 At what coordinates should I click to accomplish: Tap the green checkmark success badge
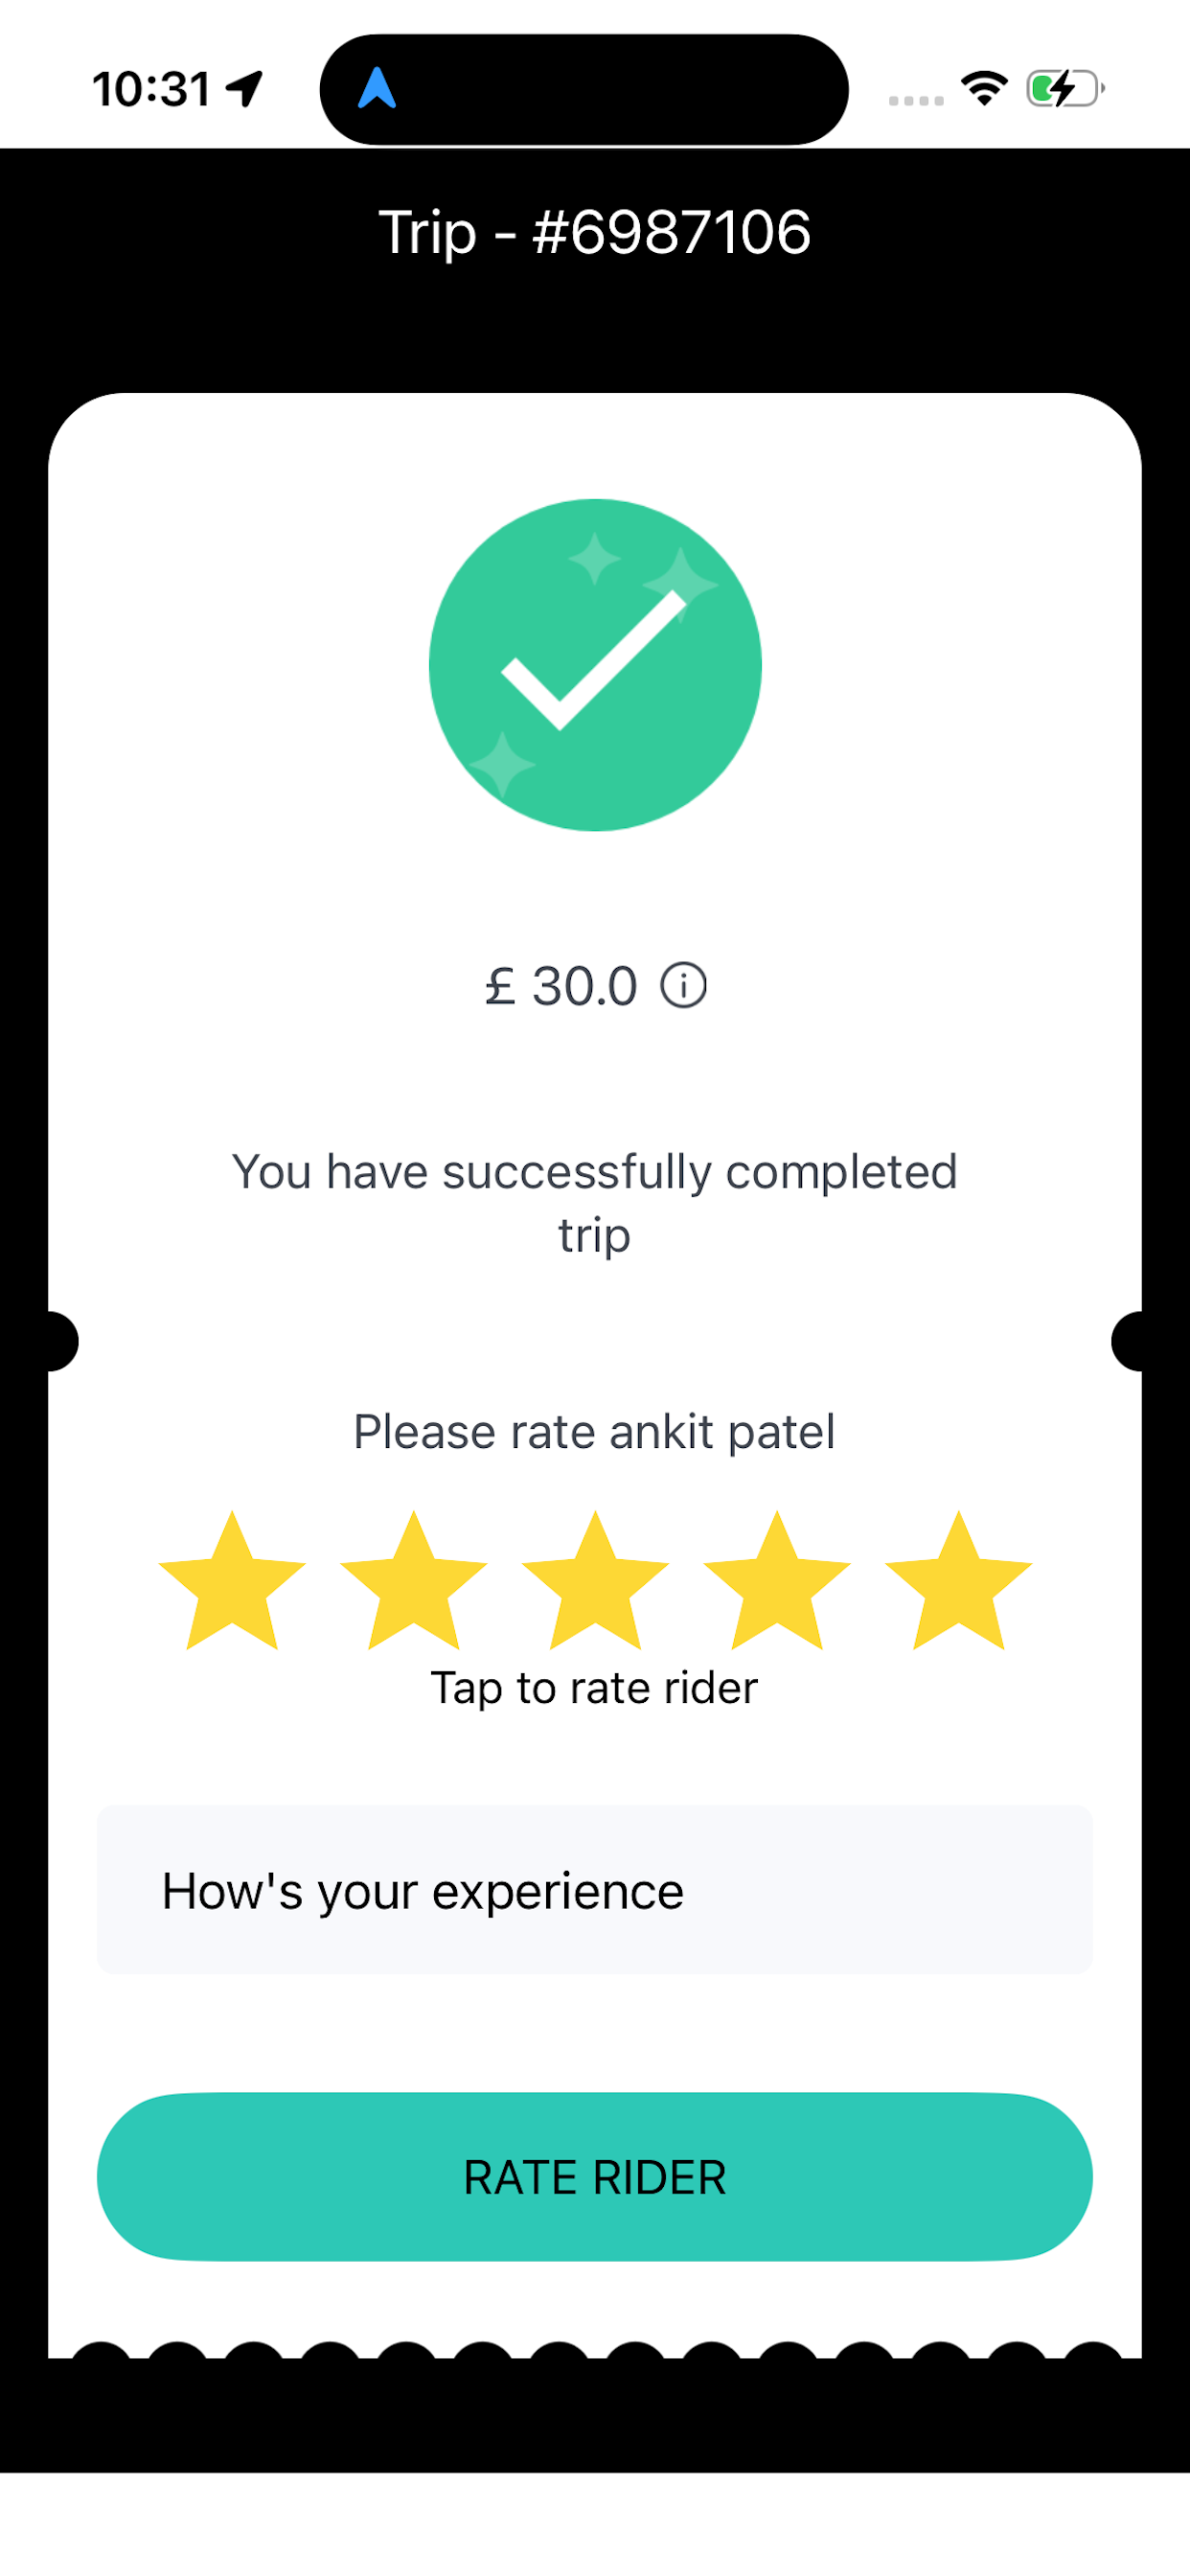(x=595, y=665)
